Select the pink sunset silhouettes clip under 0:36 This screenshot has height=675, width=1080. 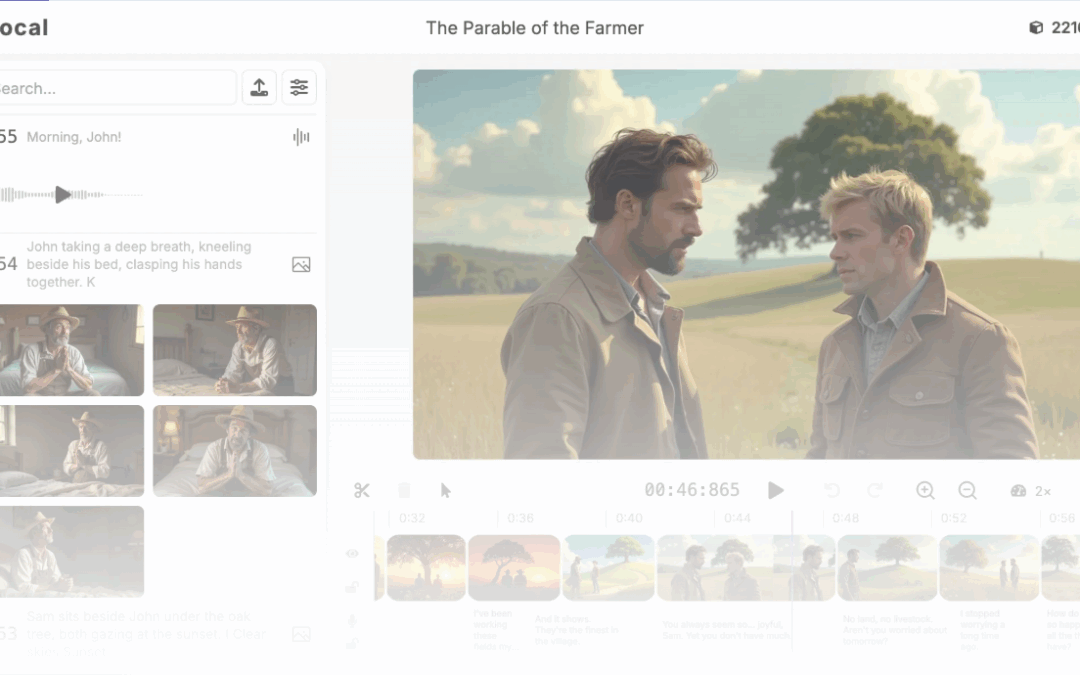pos(514,568)
